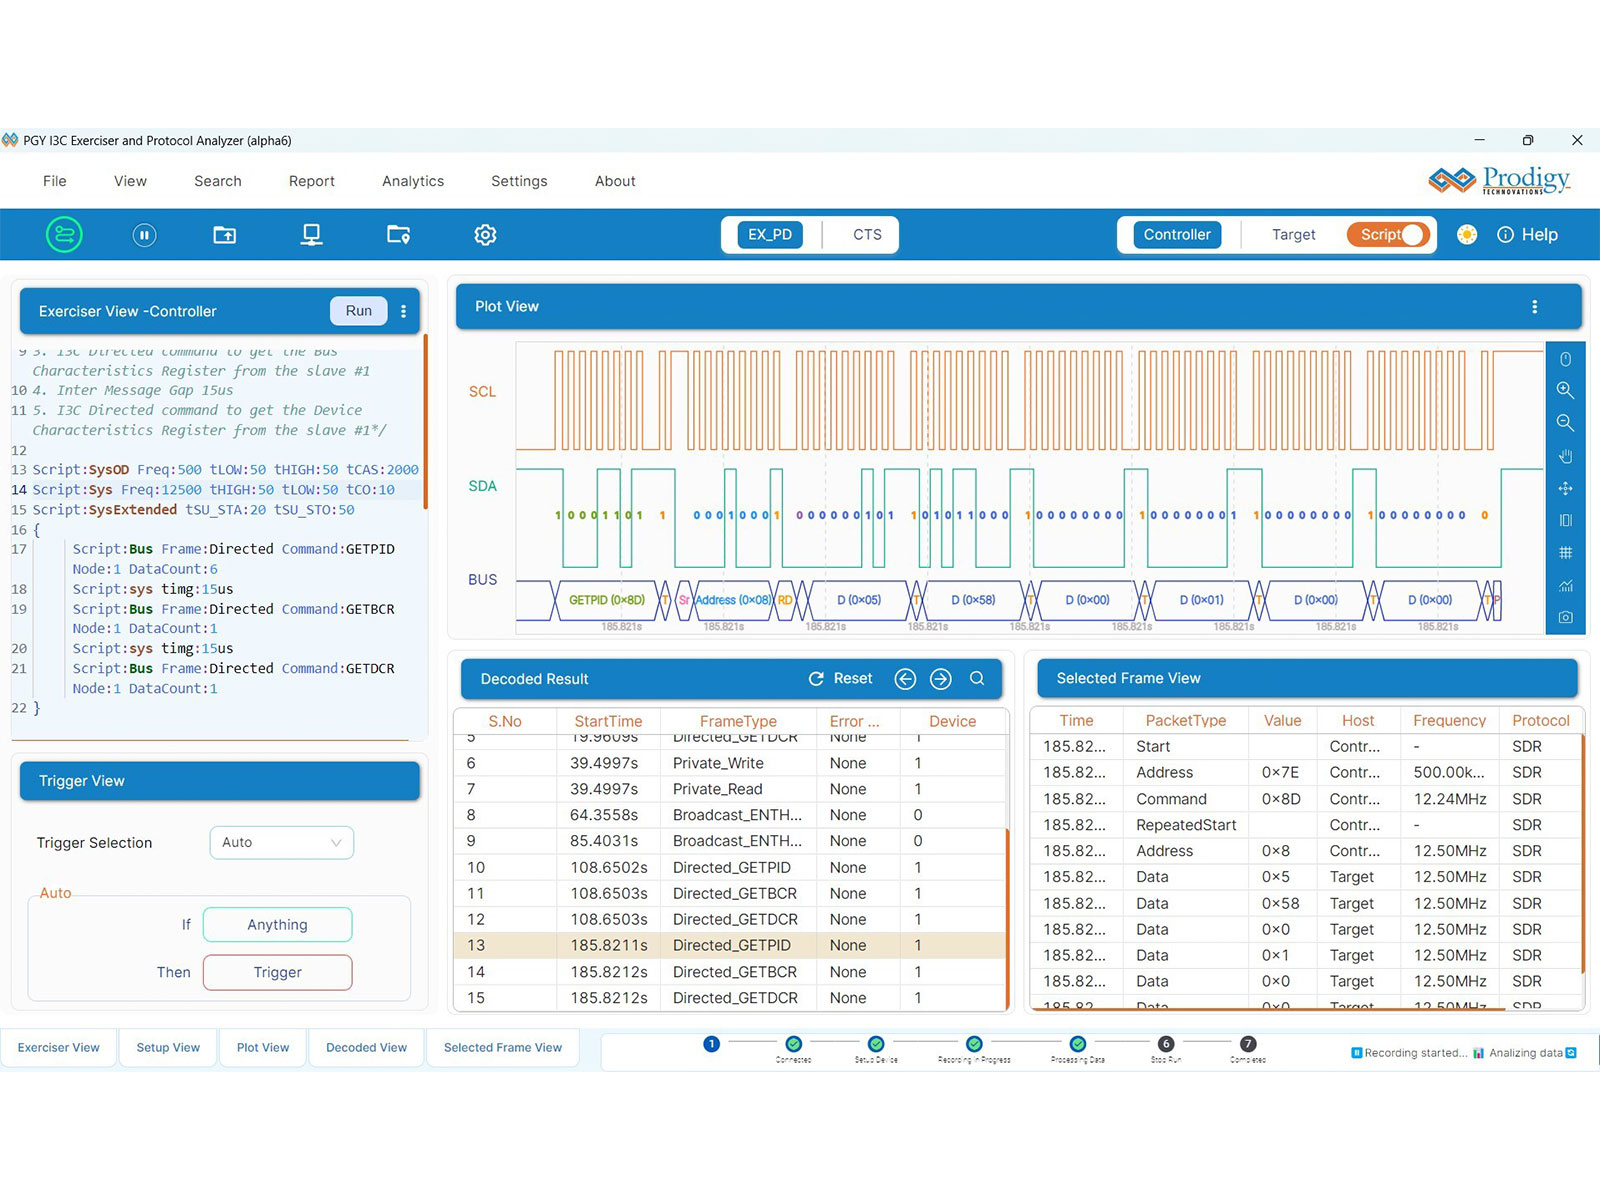
Task: Open the Analytics menu
Action: pos(412,181)
